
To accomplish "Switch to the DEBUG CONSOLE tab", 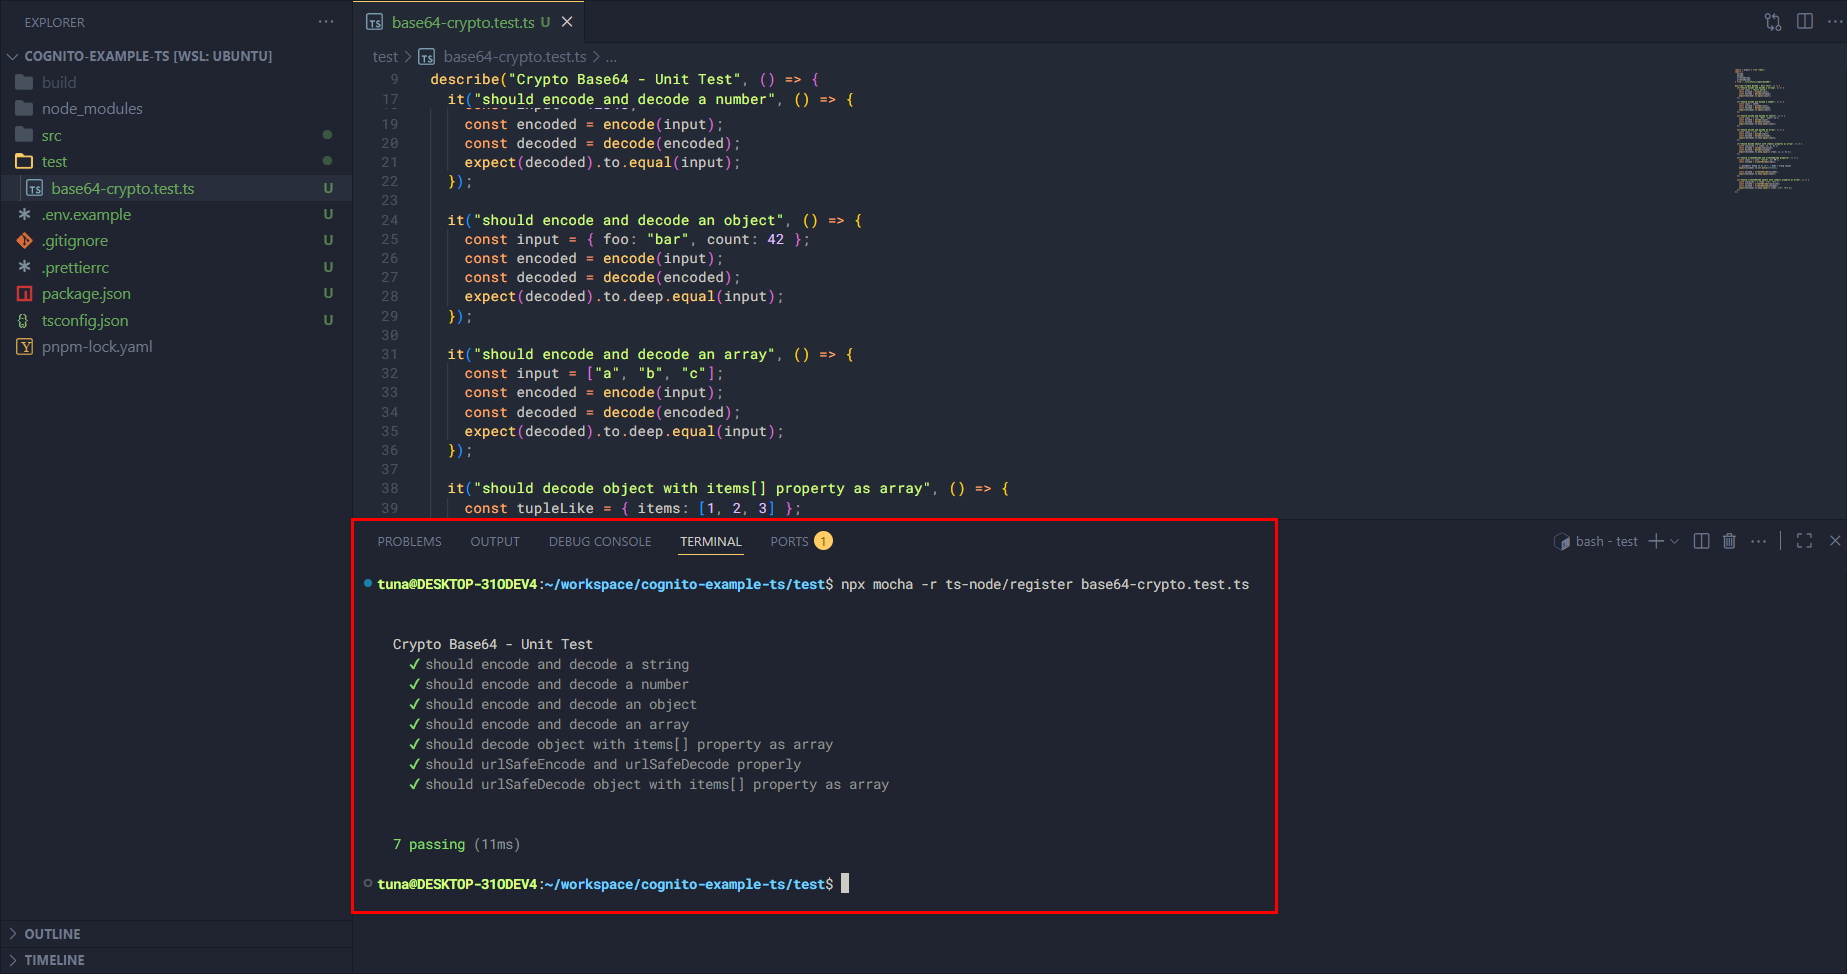I will (600, 542).
